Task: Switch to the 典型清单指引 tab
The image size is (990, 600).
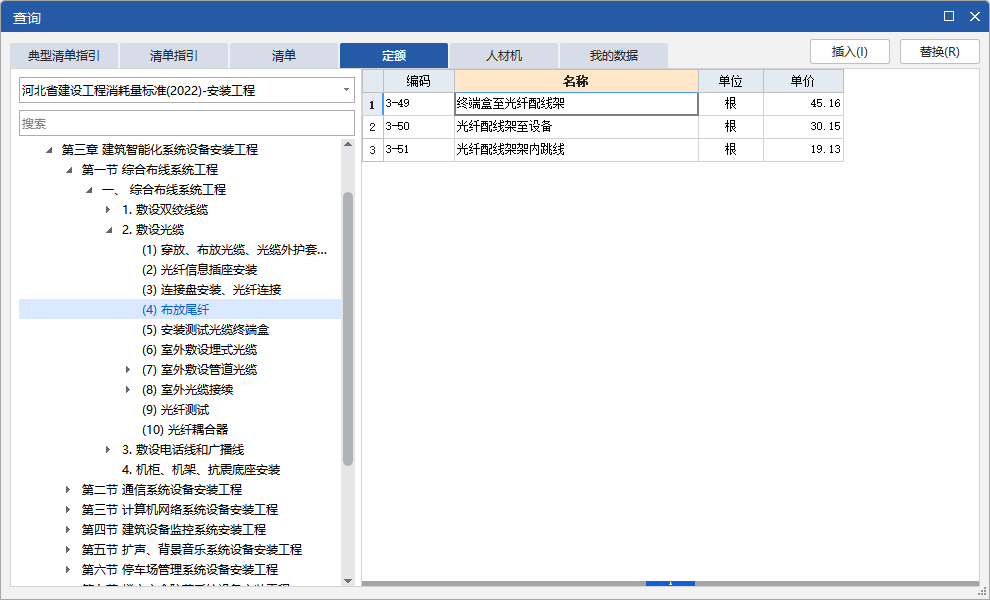Action: pyautogui.click(x=64, y=56)
